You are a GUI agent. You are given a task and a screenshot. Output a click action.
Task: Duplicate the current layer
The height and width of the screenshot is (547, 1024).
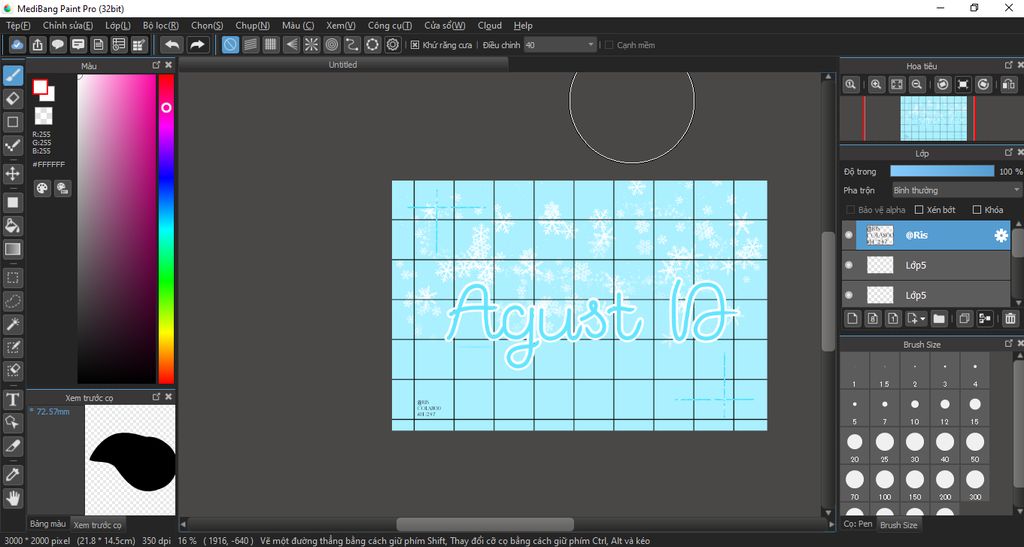tap(964, 319)
